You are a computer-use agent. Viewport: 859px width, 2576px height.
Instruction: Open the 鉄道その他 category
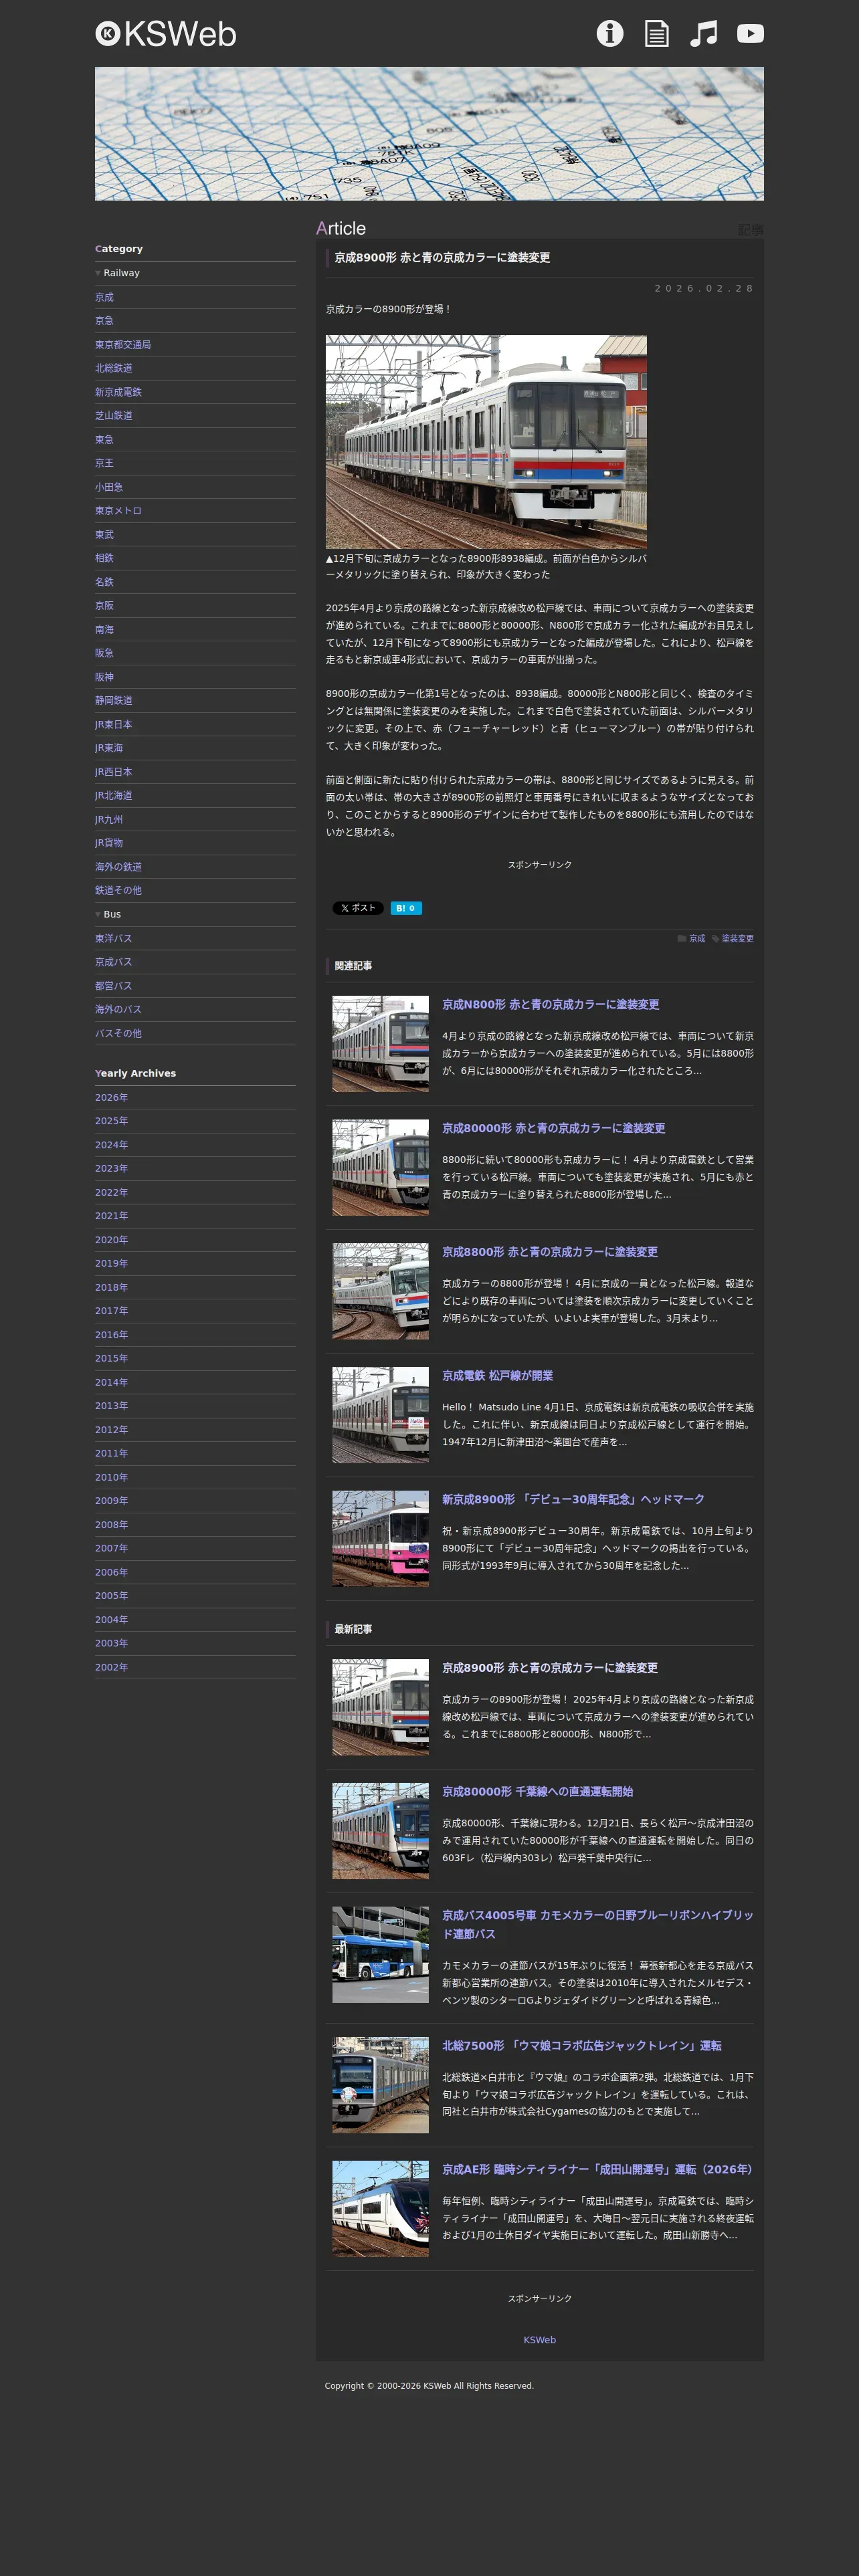(x=118, y=890)
